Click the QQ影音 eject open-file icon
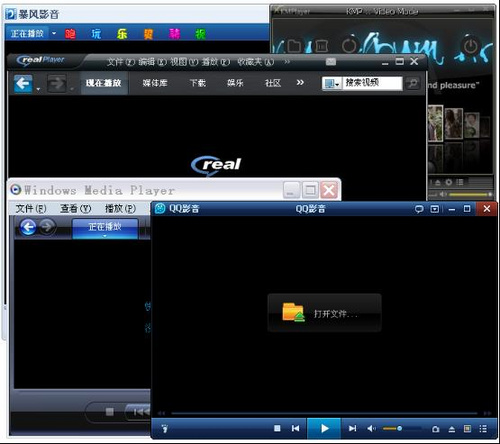Image resolution: width=500 pixels, height=444 pixels. [x=452, y=429]
